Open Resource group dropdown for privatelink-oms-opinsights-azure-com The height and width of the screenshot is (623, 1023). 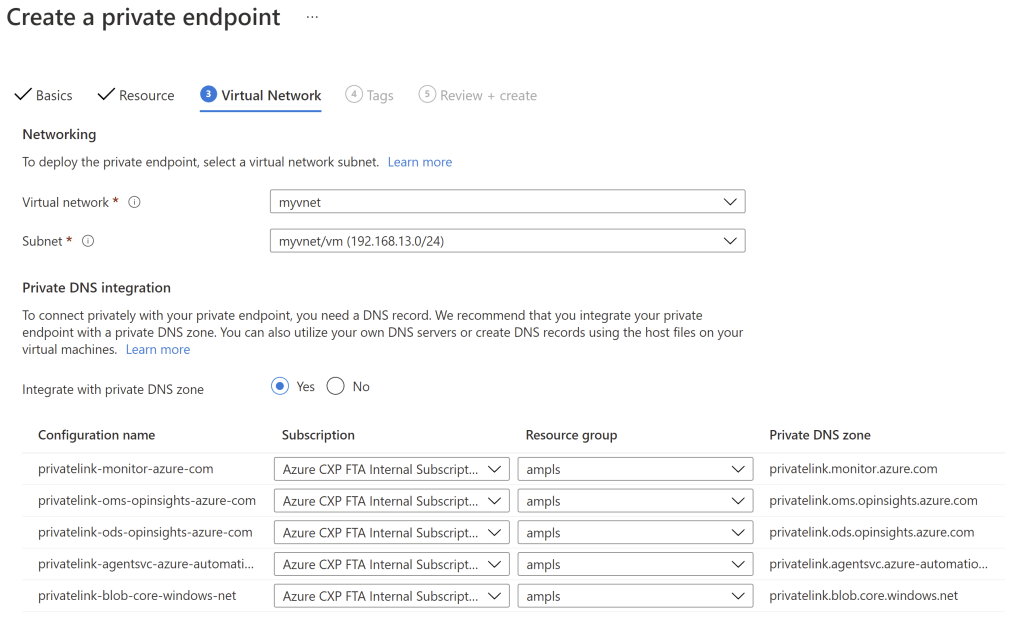pyautogui.click(x=635, y=501)
